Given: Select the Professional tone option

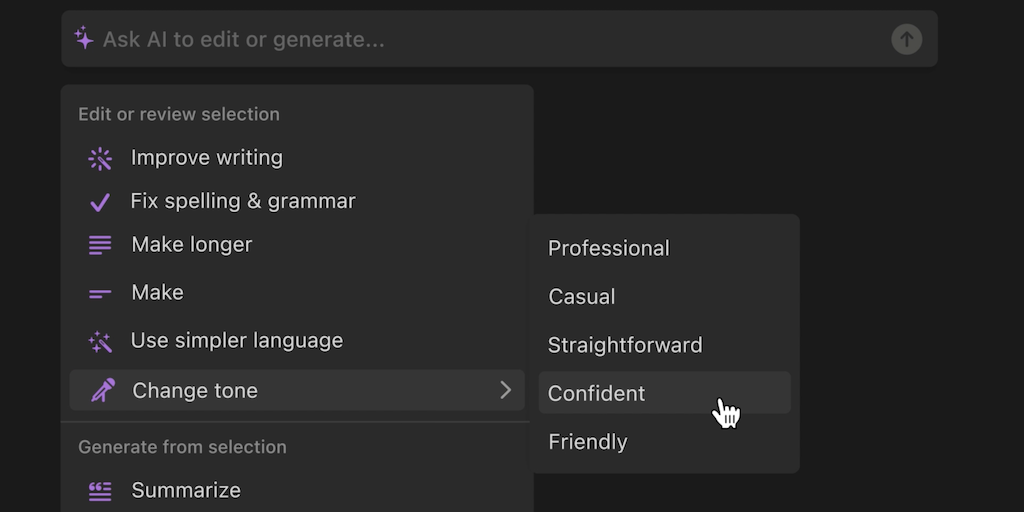Looking at the screenshot, I should pyautogui.click(x=608, y=248).
